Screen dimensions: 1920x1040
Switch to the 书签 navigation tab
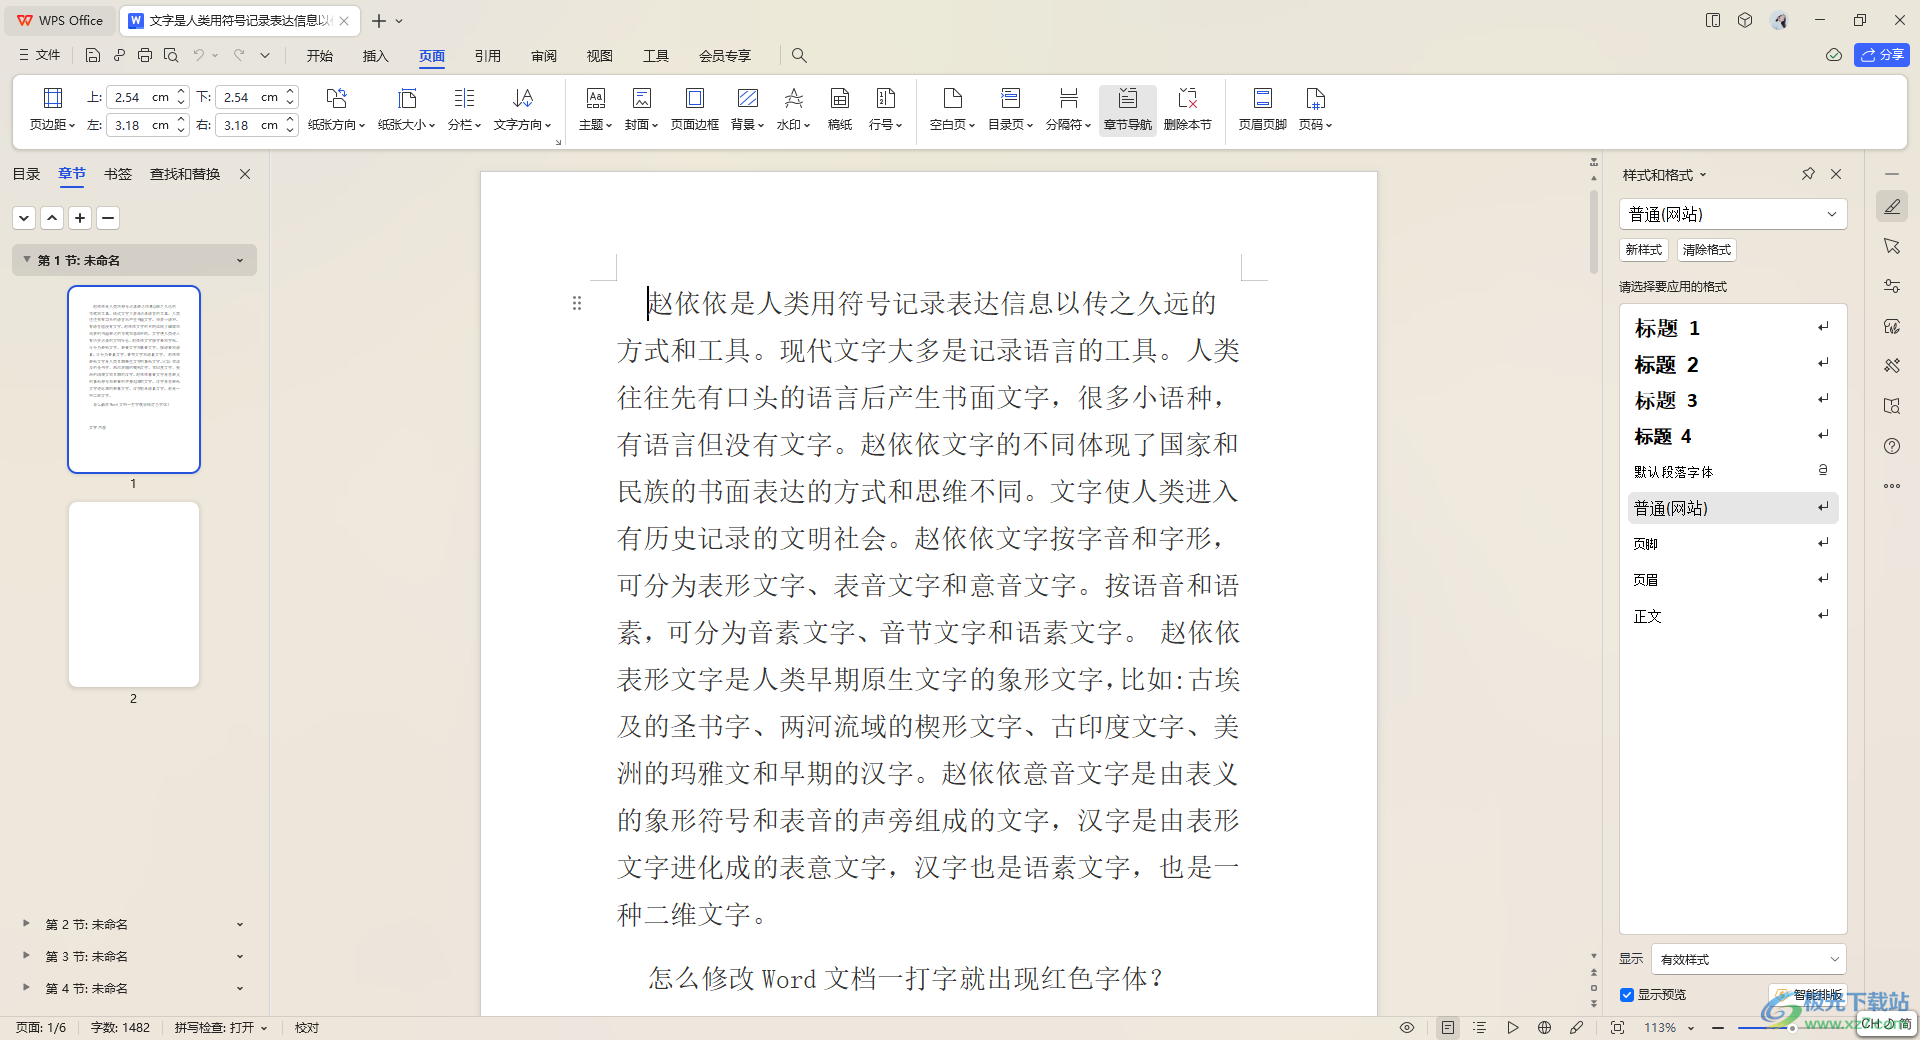[x=118, y=174]
